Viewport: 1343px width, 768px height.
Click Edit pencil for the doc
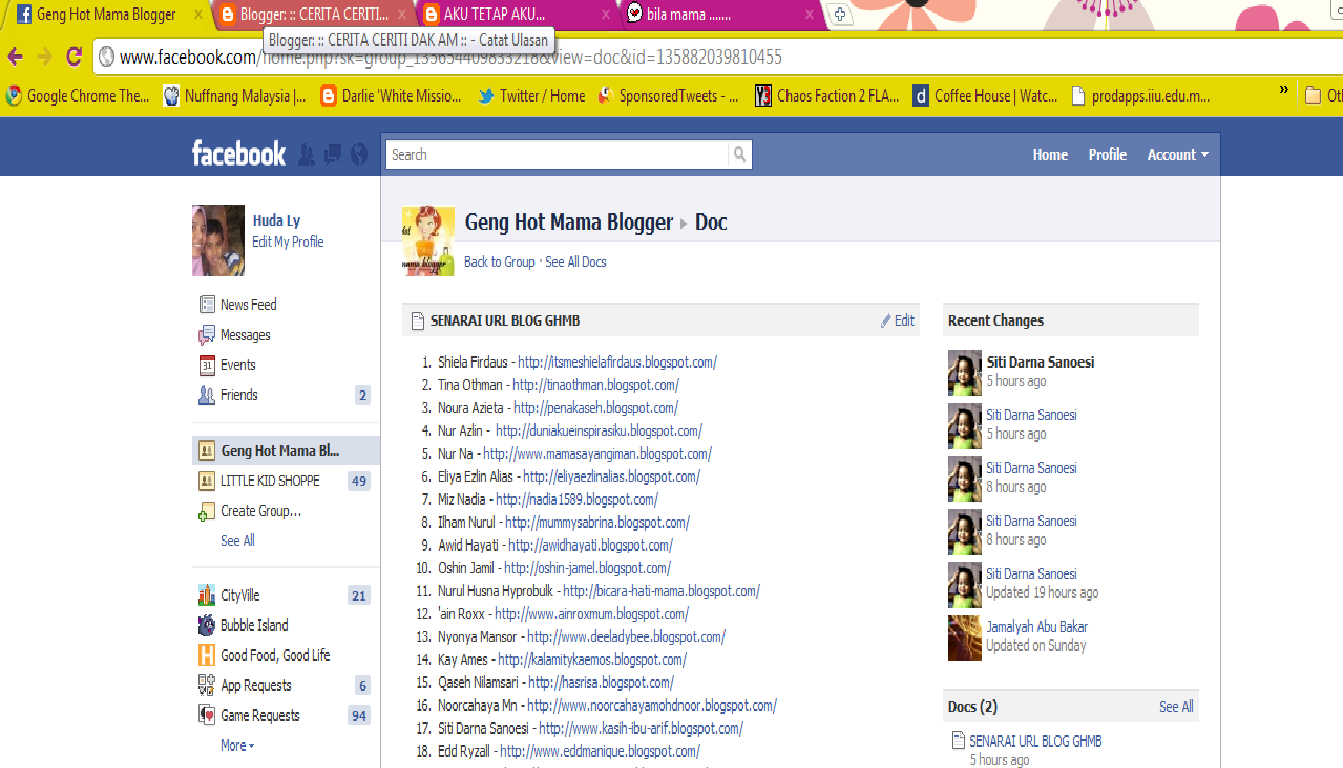click(x=897, y=320)
